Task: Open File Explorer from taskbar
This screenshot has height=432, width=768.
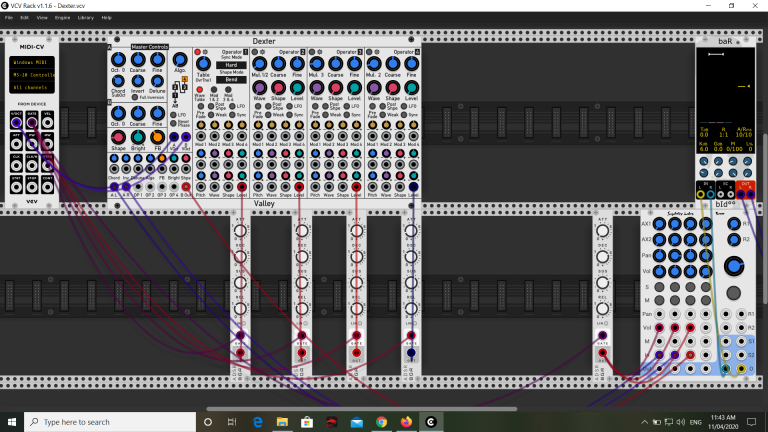Action: click(282, 422)
